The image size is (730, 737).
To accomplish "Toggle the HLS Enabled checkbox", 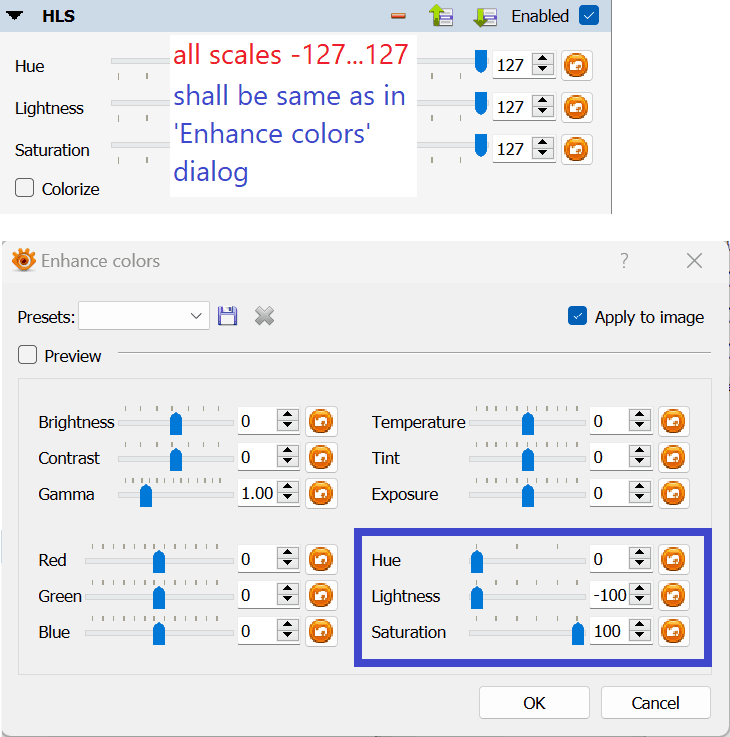I will click(x=588, y=16).
